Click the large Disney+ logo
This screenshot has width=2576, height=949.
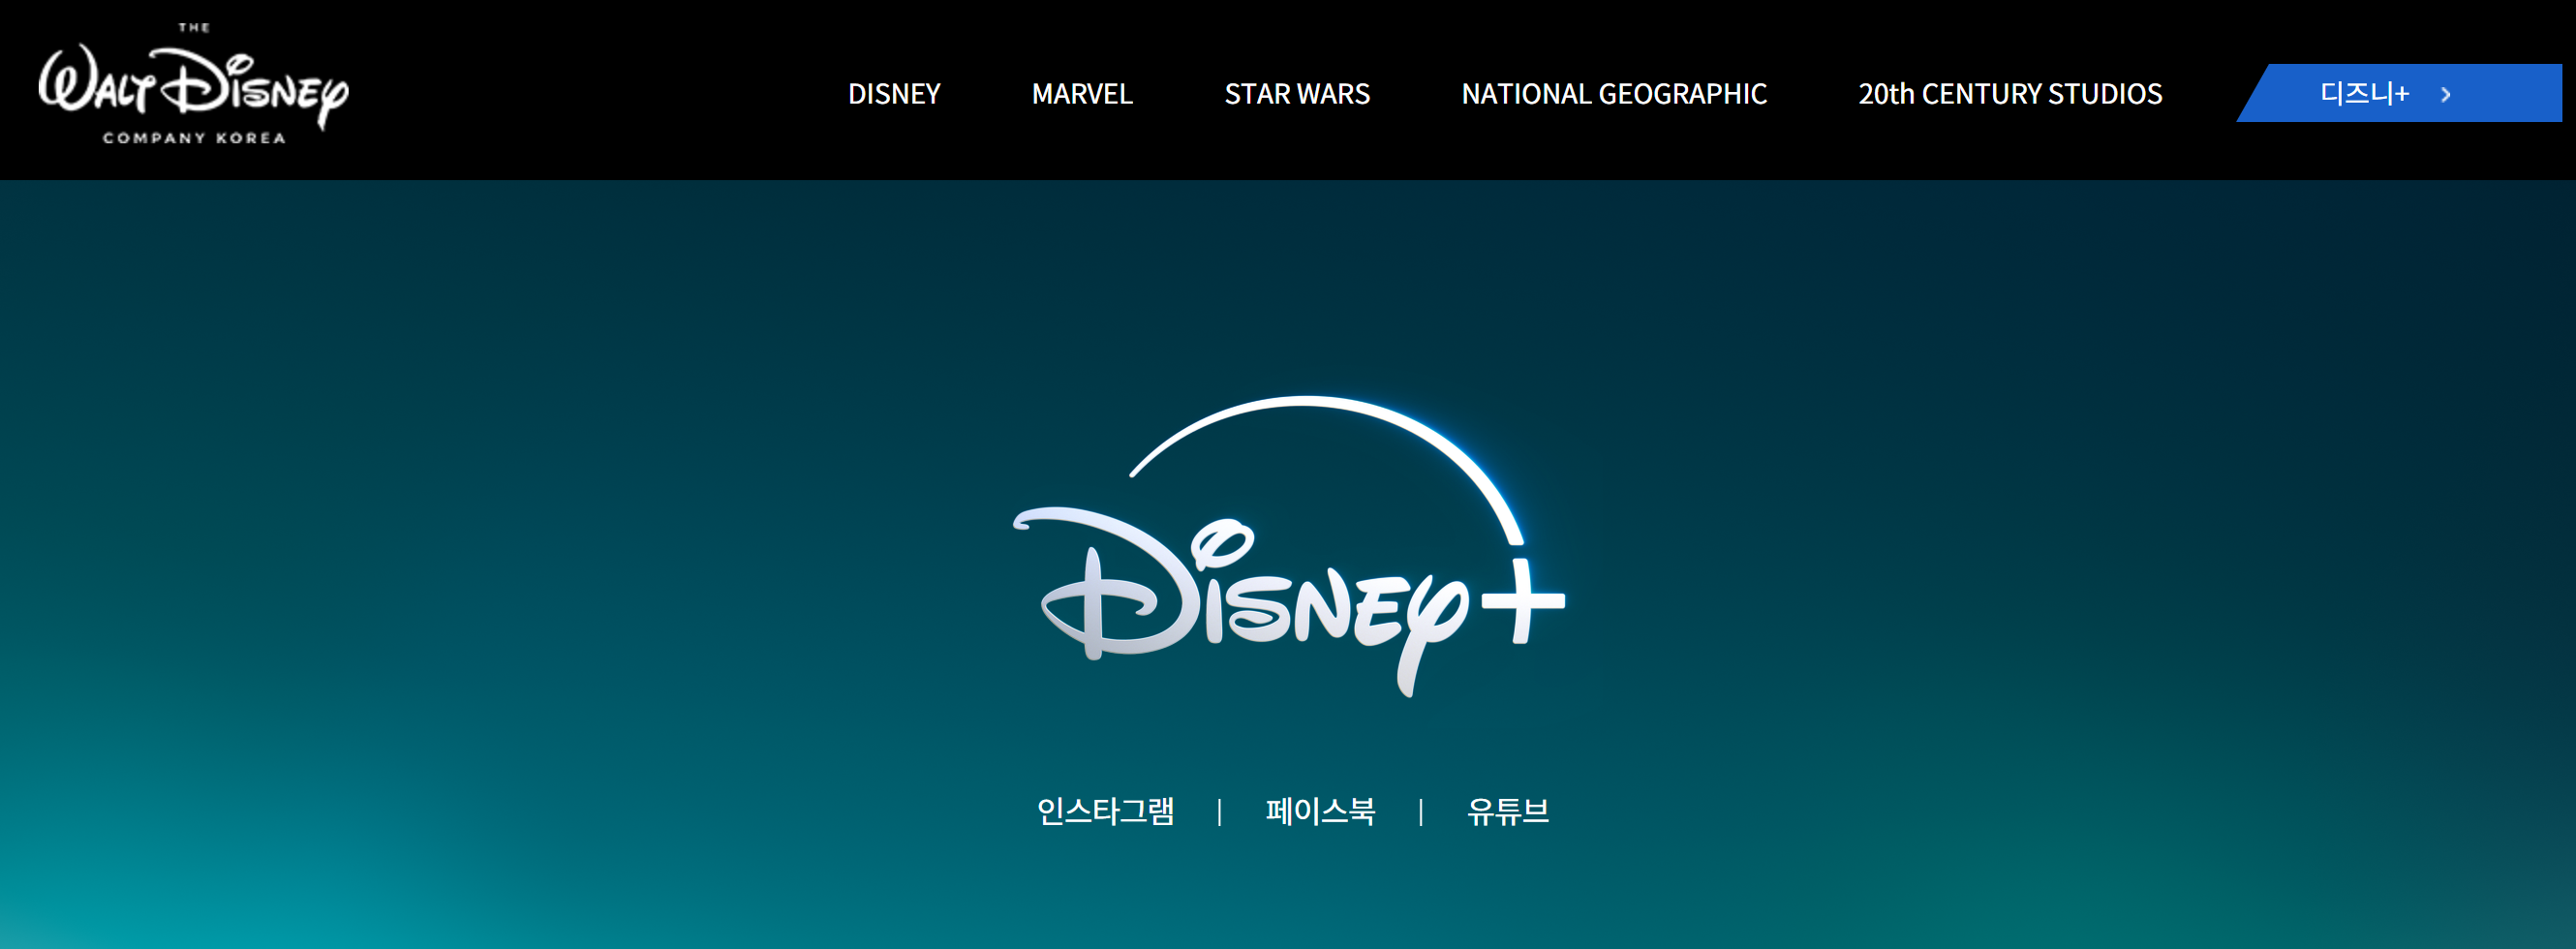[x=1288, y=546]
